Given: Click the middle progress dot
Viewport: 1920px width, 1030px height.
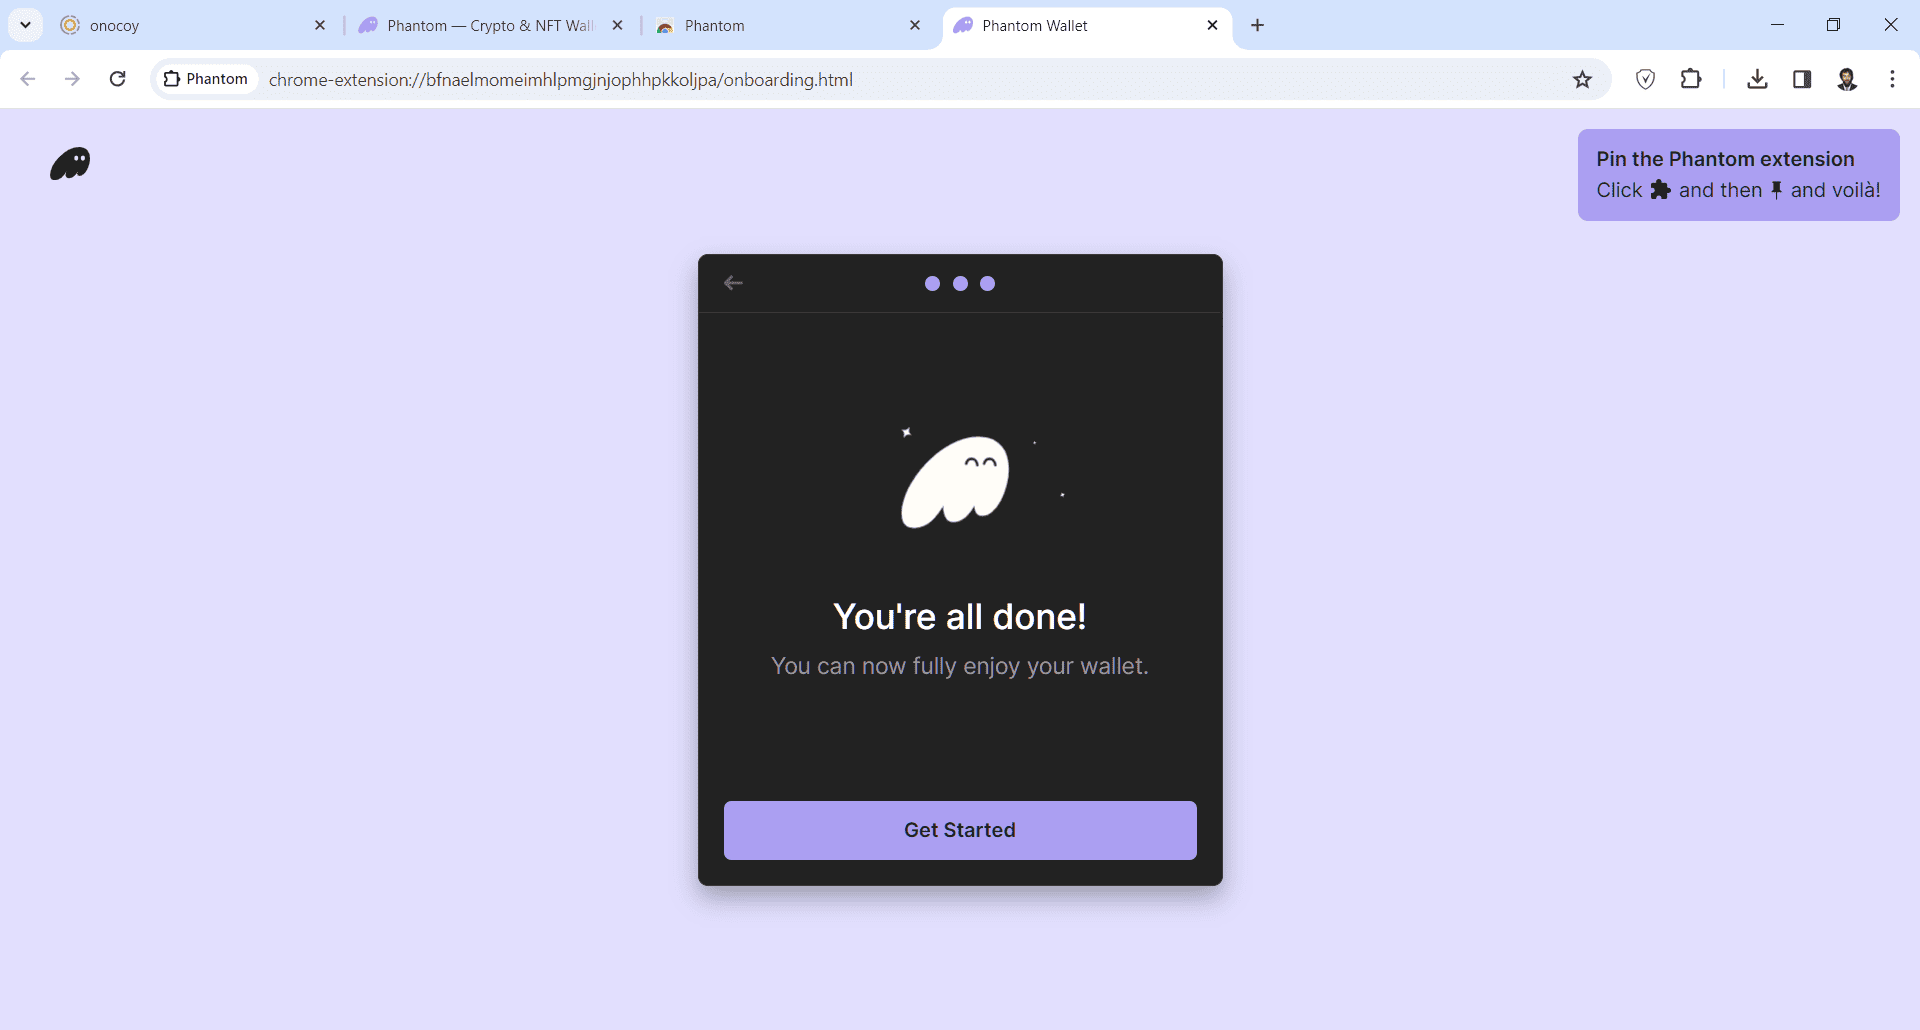Looking at the screenshot, I should [x=960, y=284].
